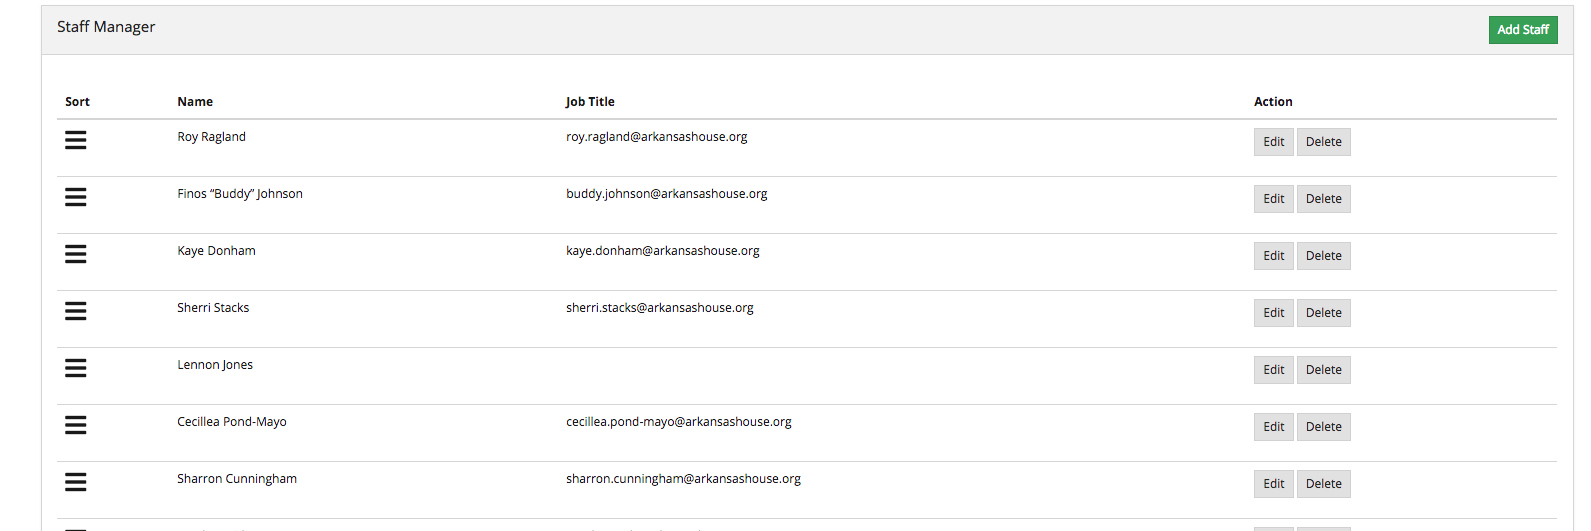The image size is (1591, 531).
Task: Edit Cecillea Pond-Mayo's entry
Action: pos(1274,427)
